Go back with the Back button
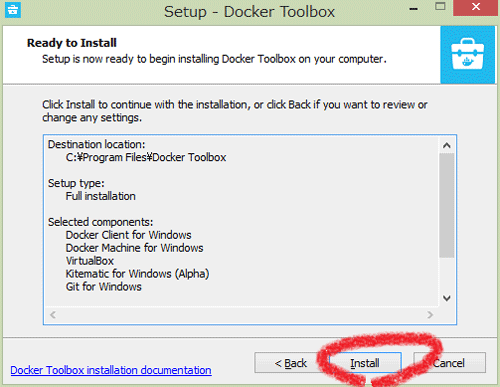Image resolution: width=500 pixels, height=387 pixels. 290,363
